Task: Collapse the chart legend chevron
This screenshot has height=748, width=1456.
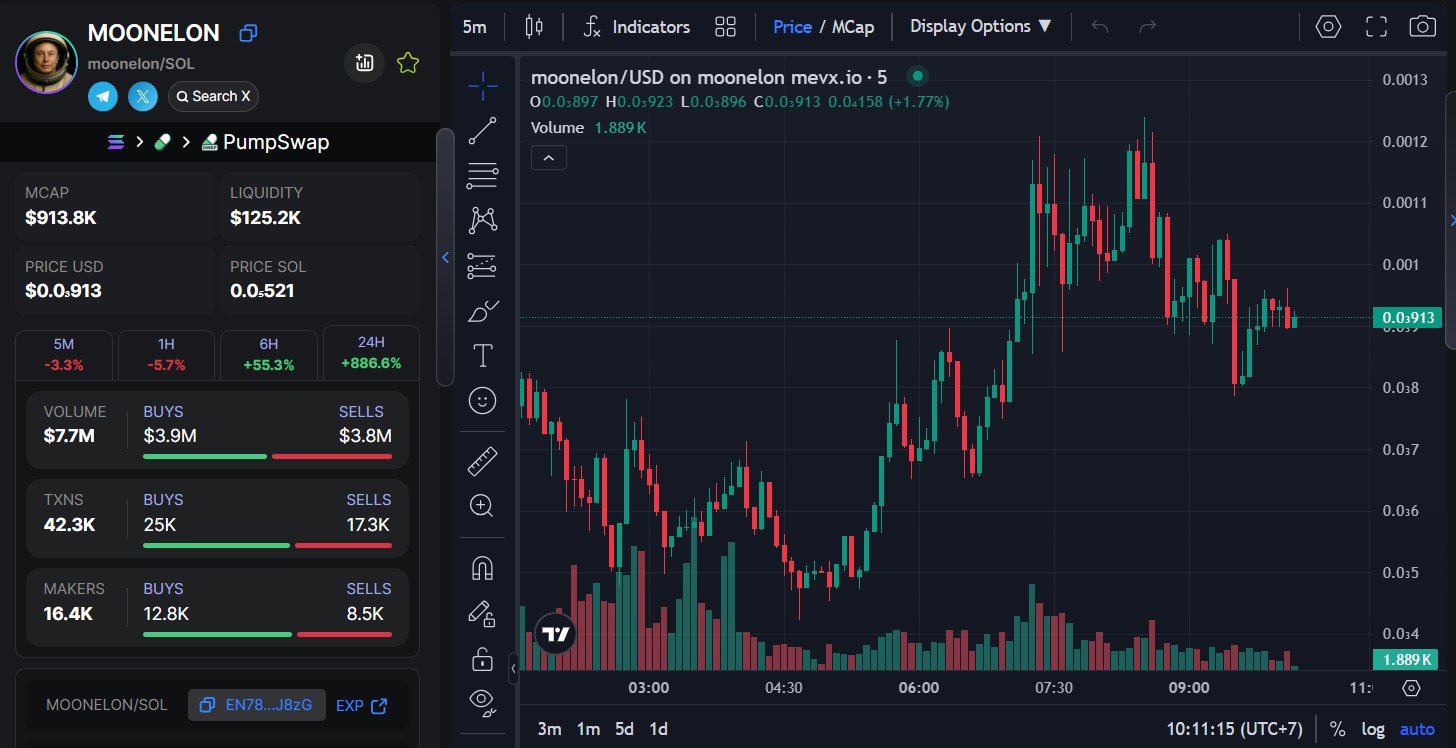Action: point(549,157)
